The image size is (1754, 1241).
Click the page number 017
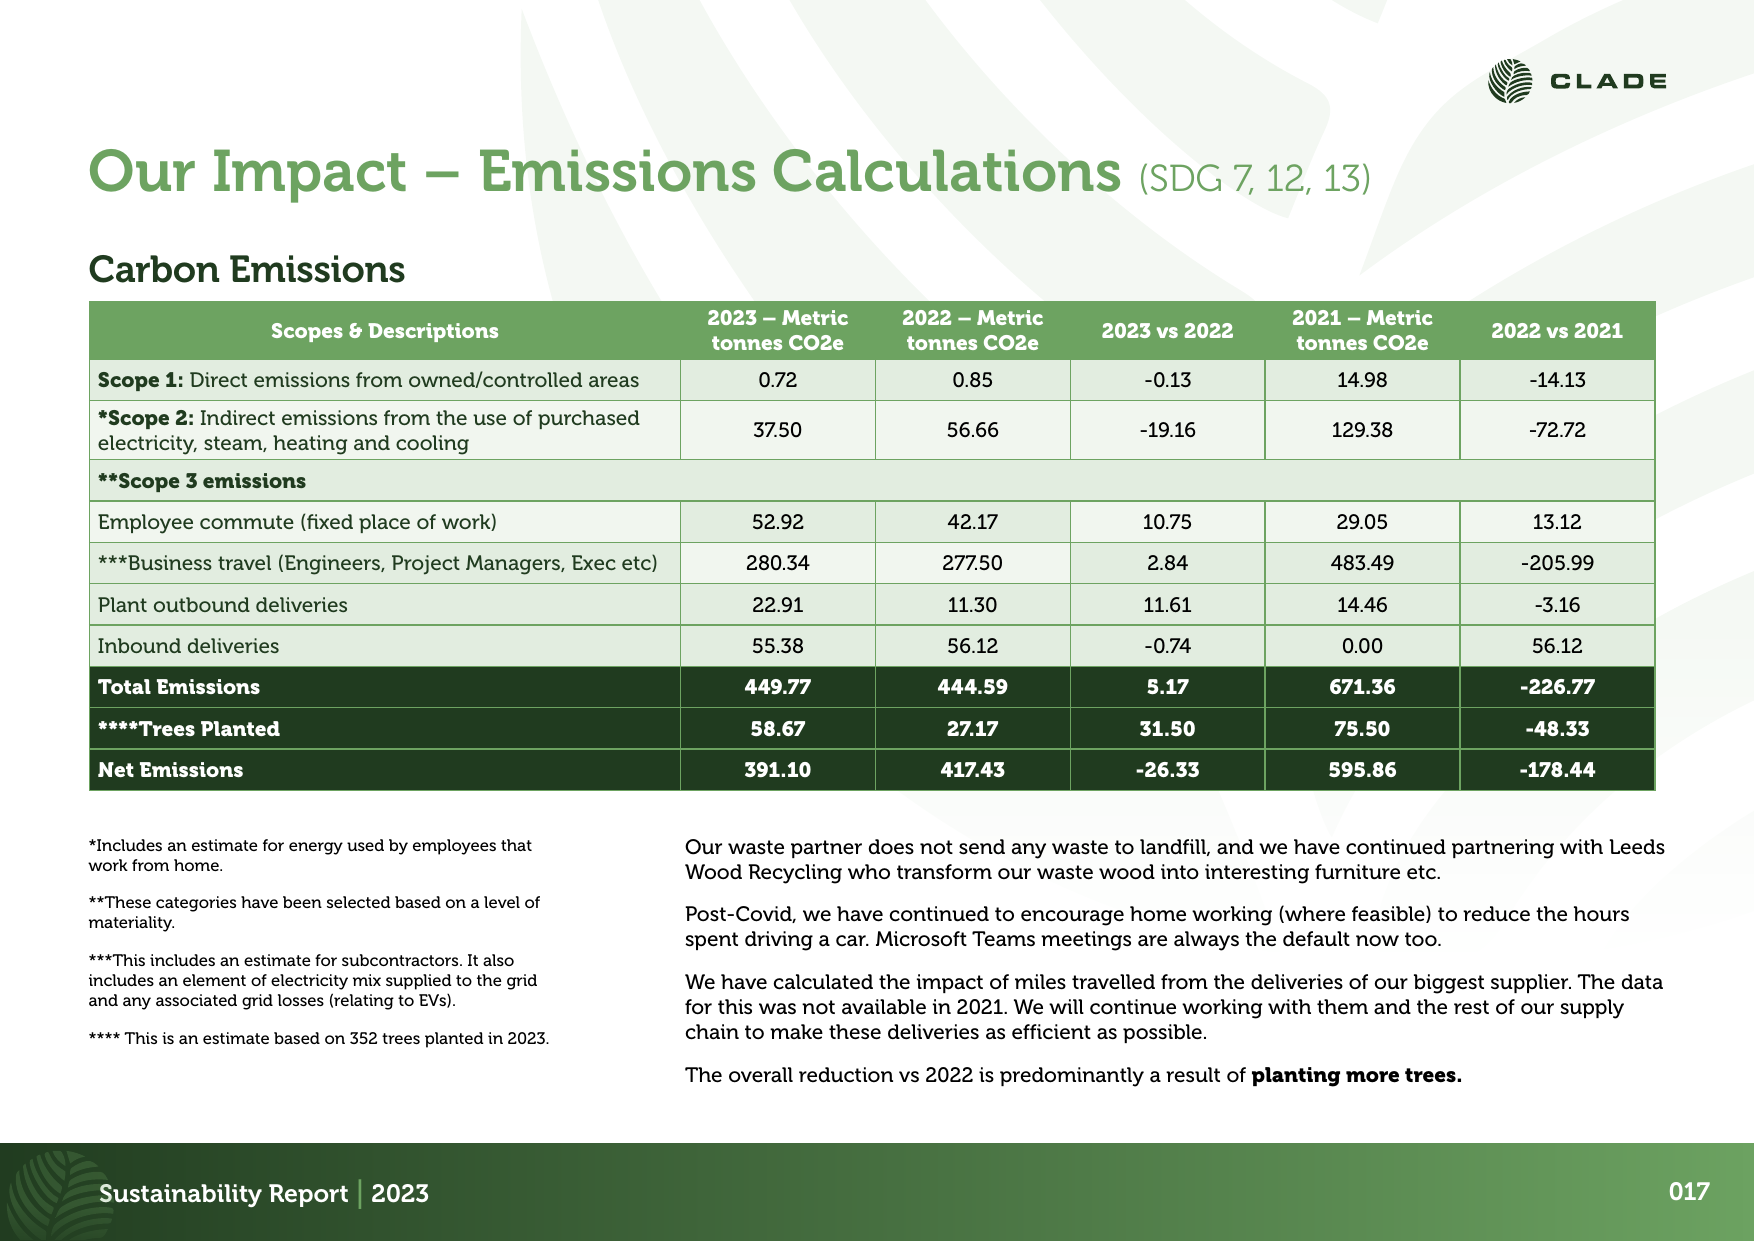1689,1191
